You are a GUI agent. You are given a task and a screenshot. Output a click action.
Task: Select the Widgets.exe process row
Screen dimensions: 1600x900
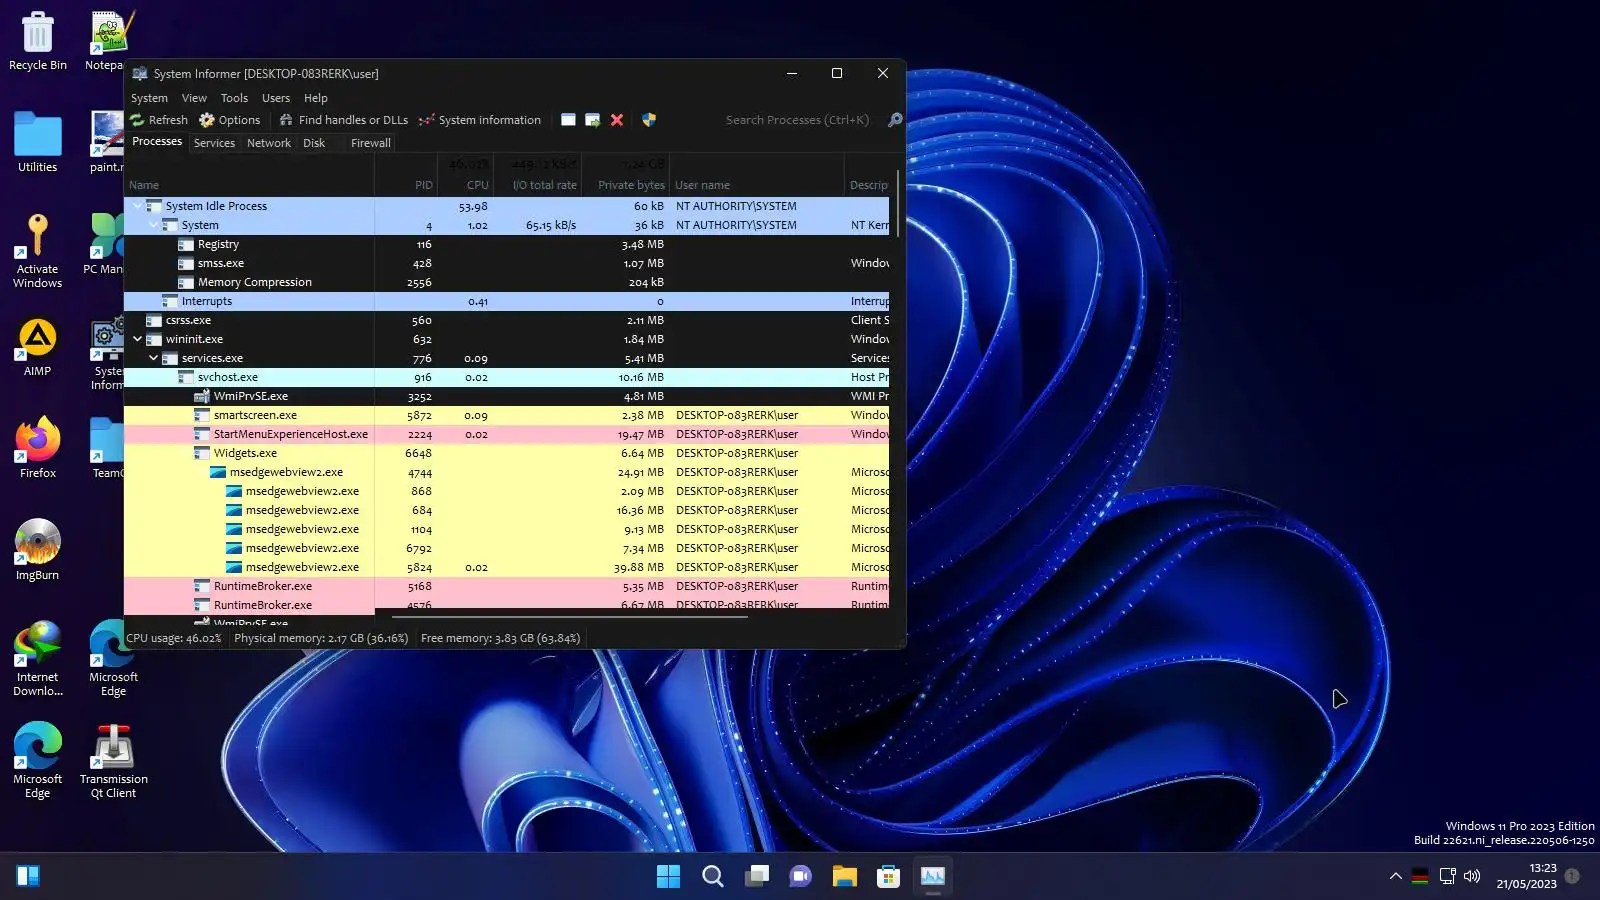507,453
